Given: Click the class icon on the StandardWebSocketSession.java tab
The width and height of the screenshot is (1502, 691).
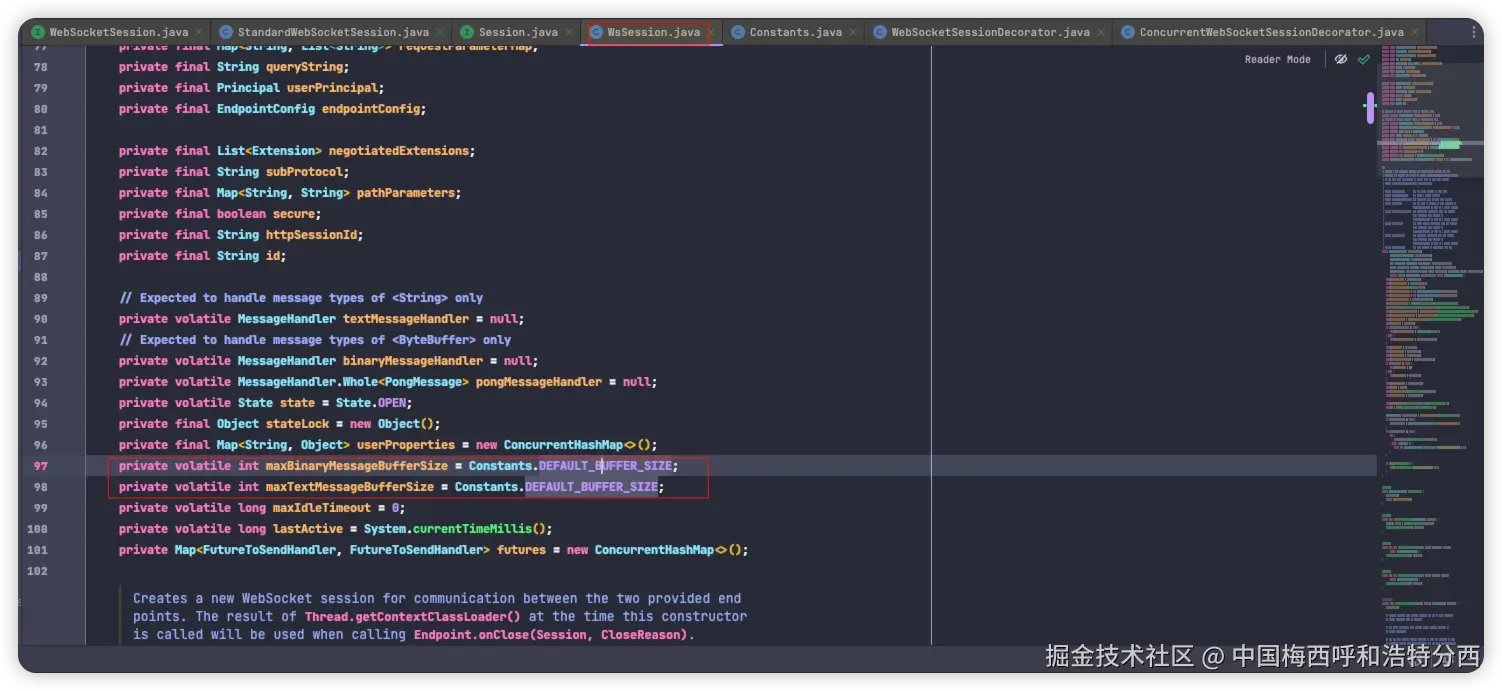Looking at the screenshot, I should pyautogui.click(x=225, y=32).
